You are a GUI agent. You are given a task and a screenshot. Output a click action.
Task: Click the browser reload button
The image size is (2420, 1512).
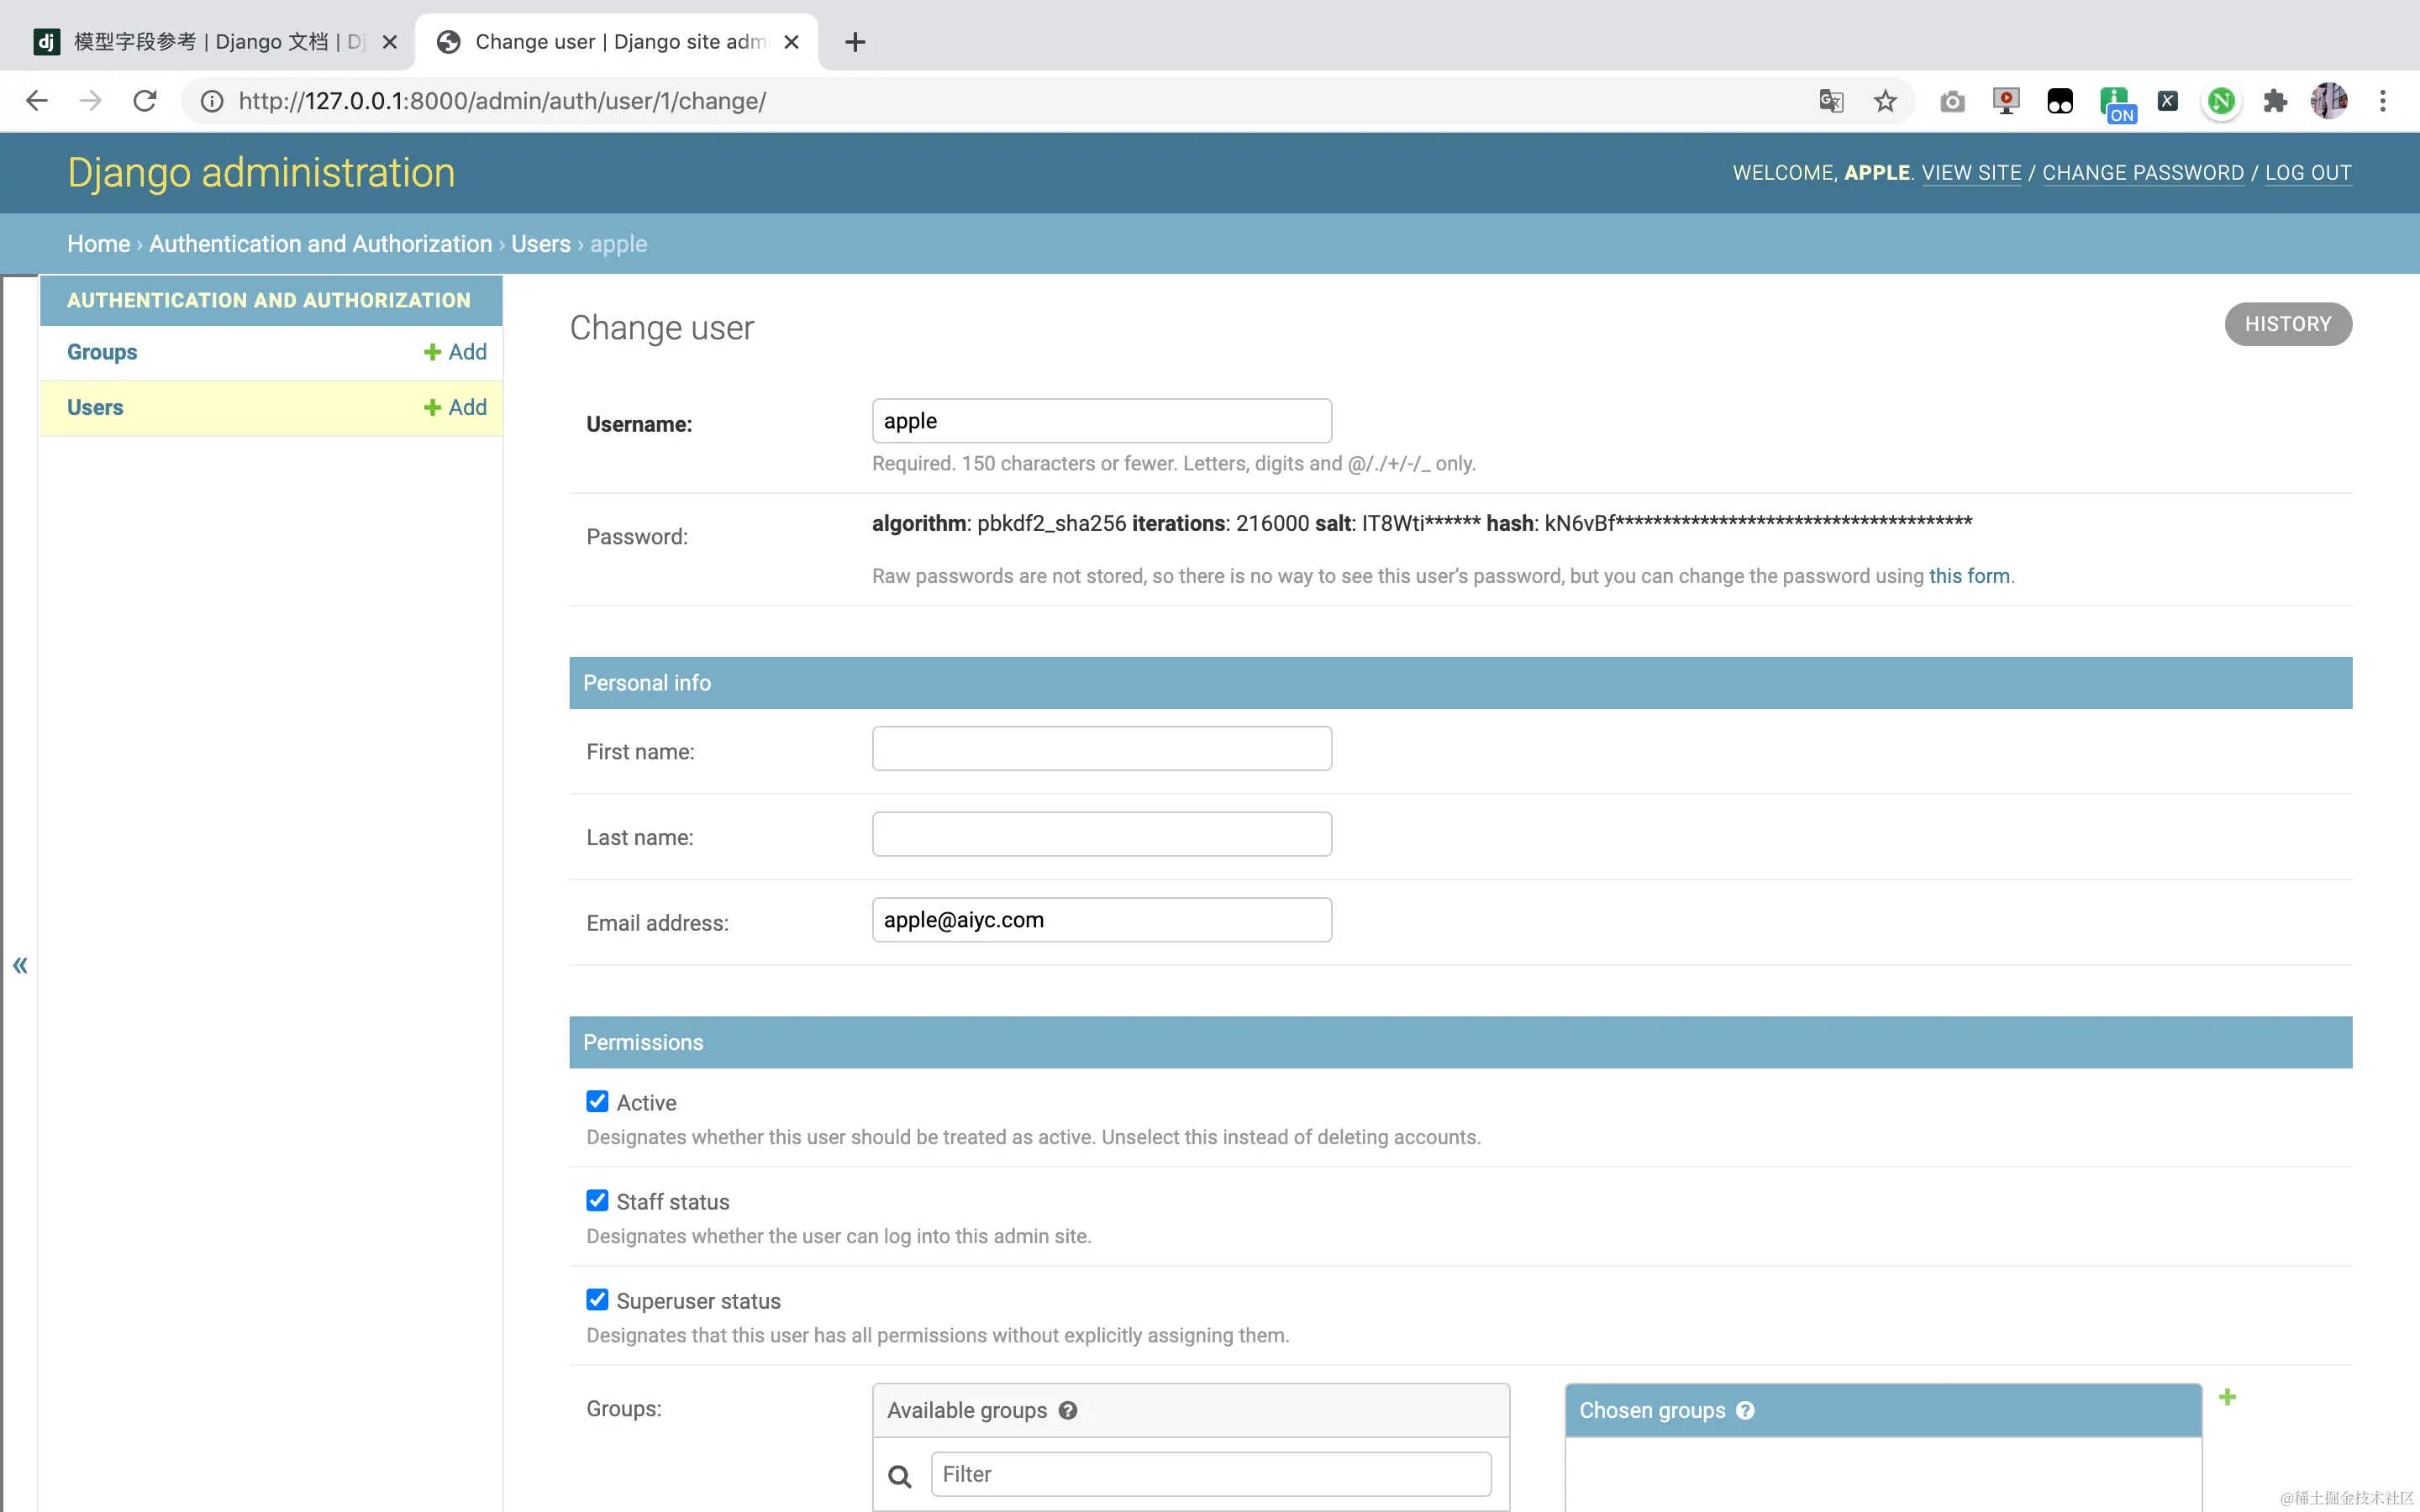[x=145, y=101]
